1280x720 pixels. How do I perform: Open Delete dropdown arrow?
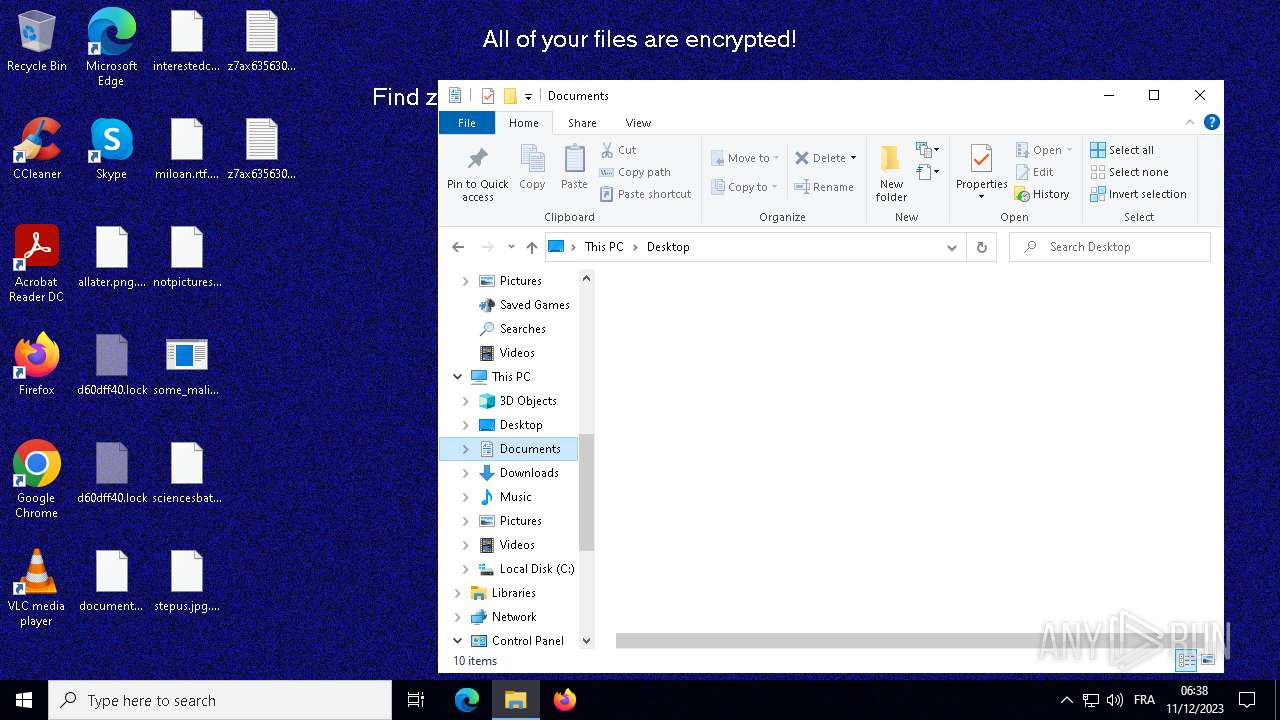pyautogui.click(x=853, y=158)
